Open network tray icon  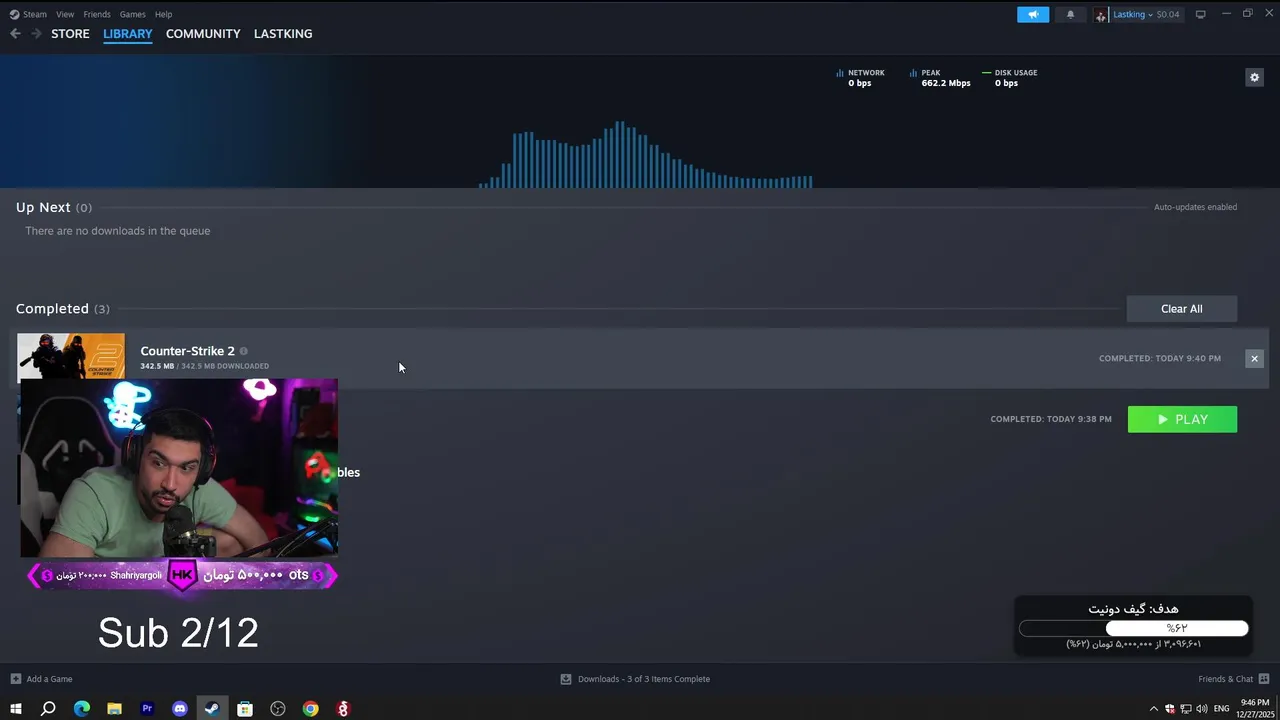tap(1186, 709)
